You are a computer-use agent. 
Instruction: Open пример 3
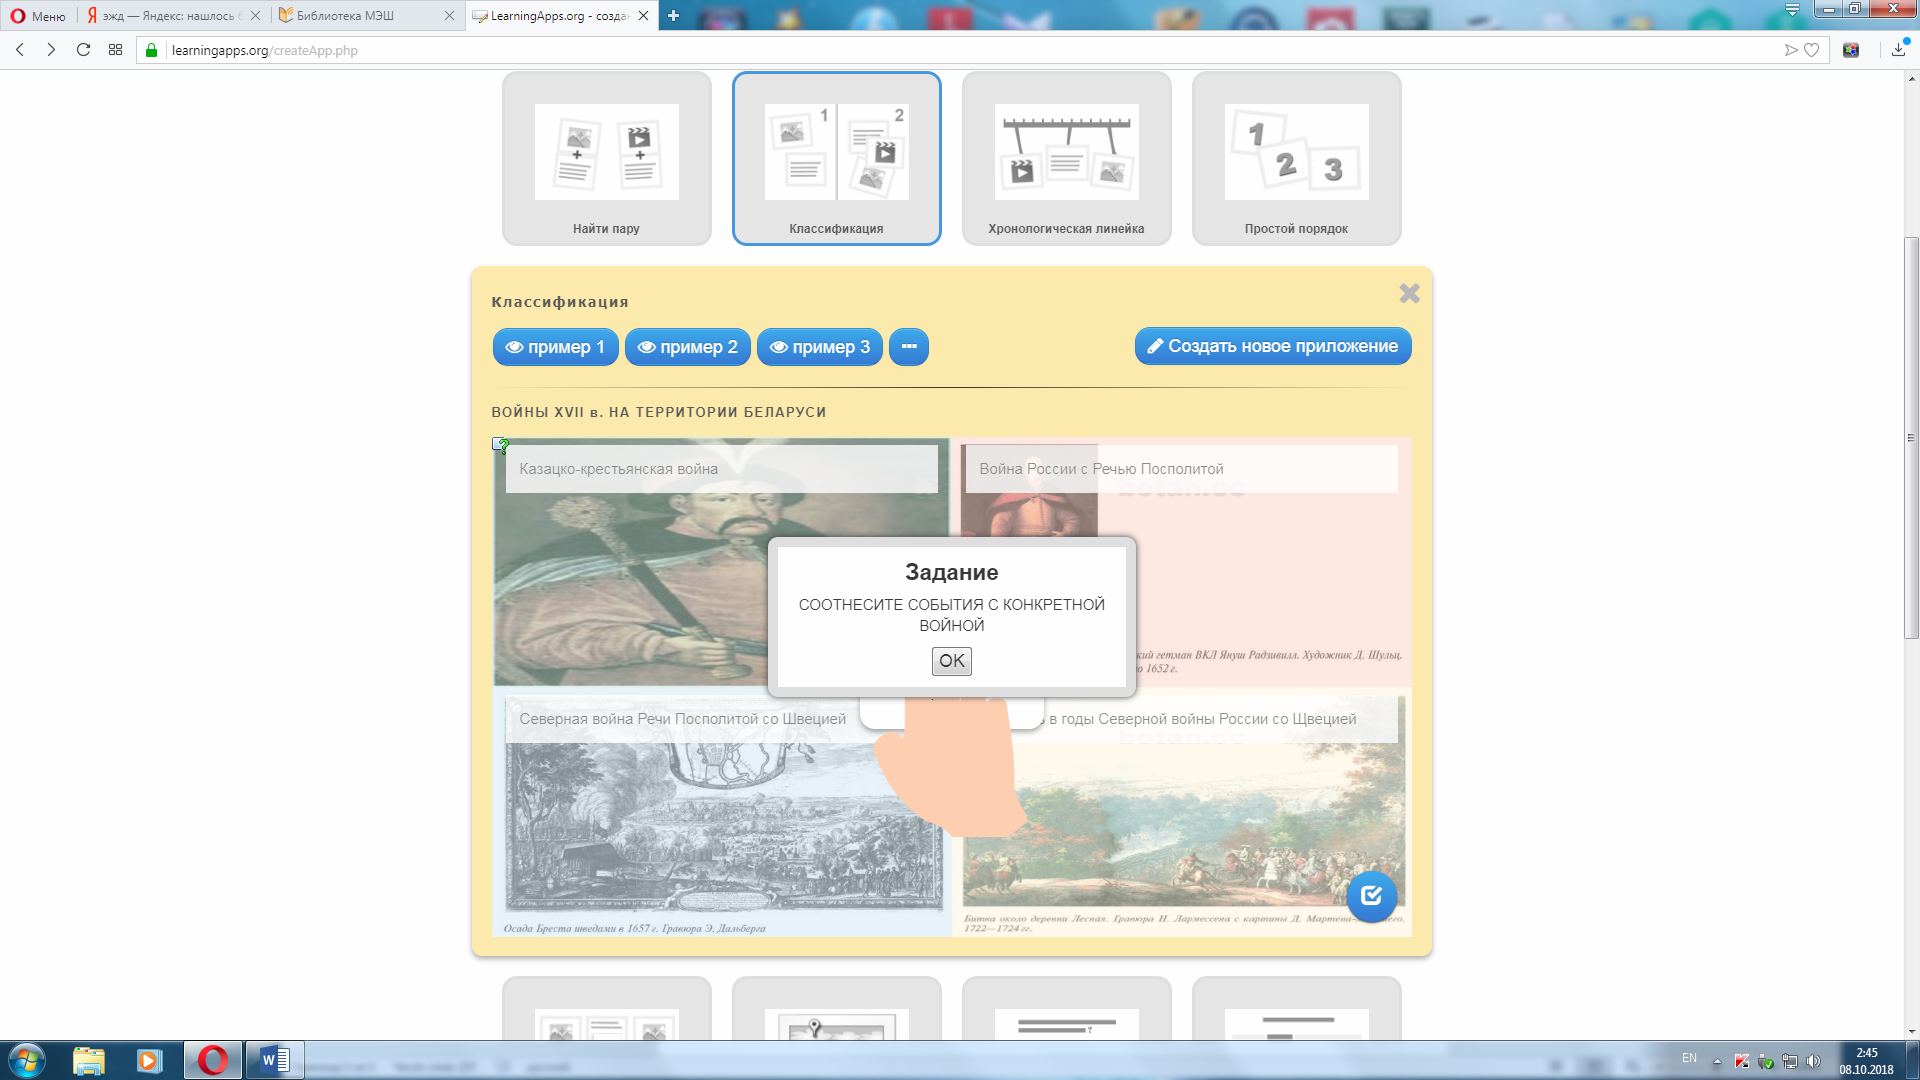820,347
